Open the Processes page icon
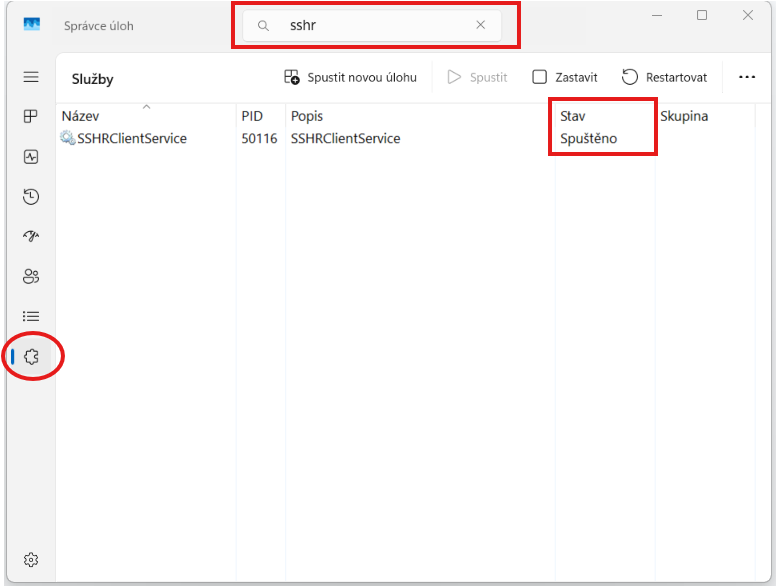 click(31, 117)
